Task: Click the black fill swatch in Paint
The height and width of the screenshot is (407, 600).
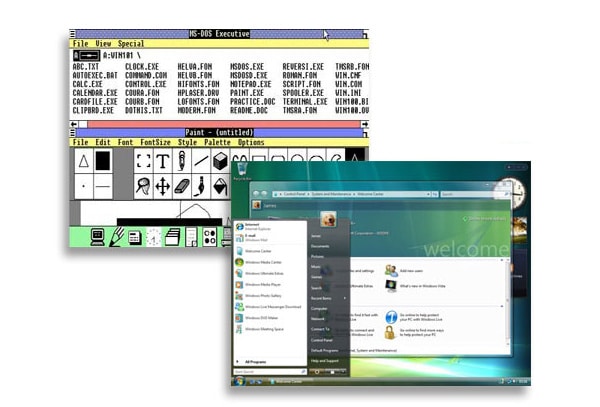Action: point(103,161)
